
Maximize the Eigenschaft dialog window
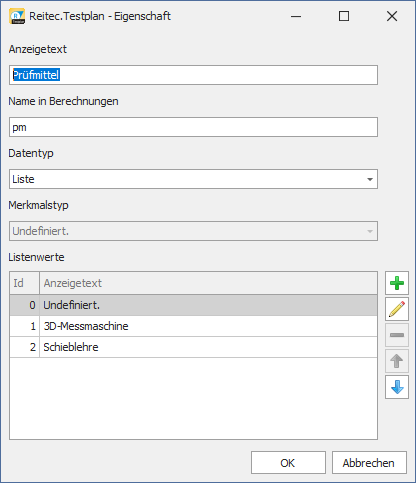(x=344, y=16)
